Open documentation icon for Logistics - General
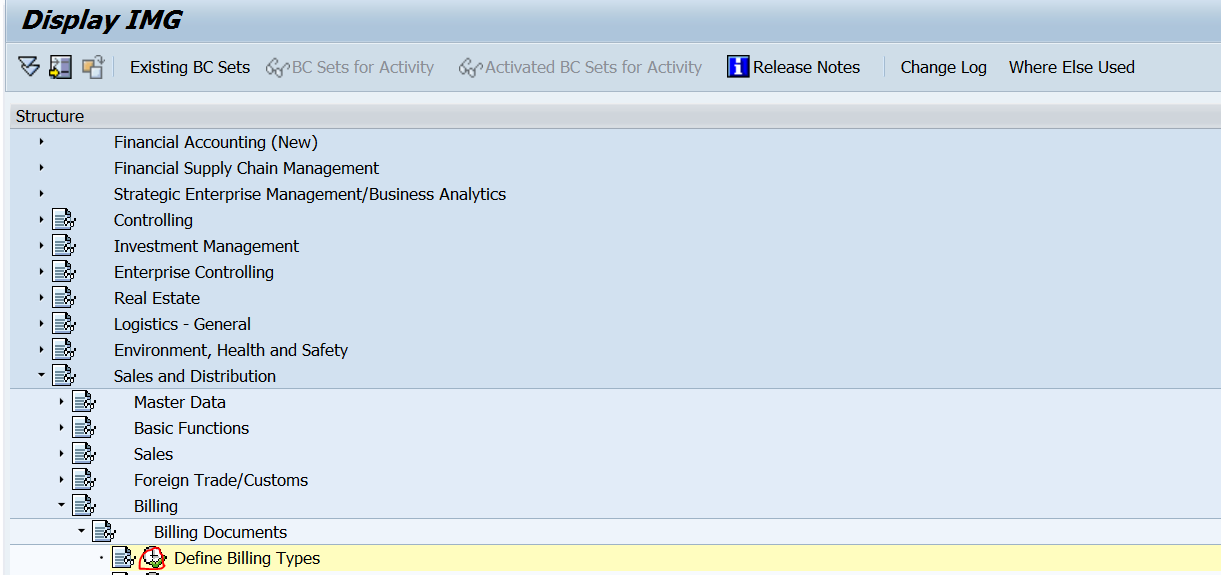Image resolution: width=1221 pixels, height=575 pixels. (64, 324)
